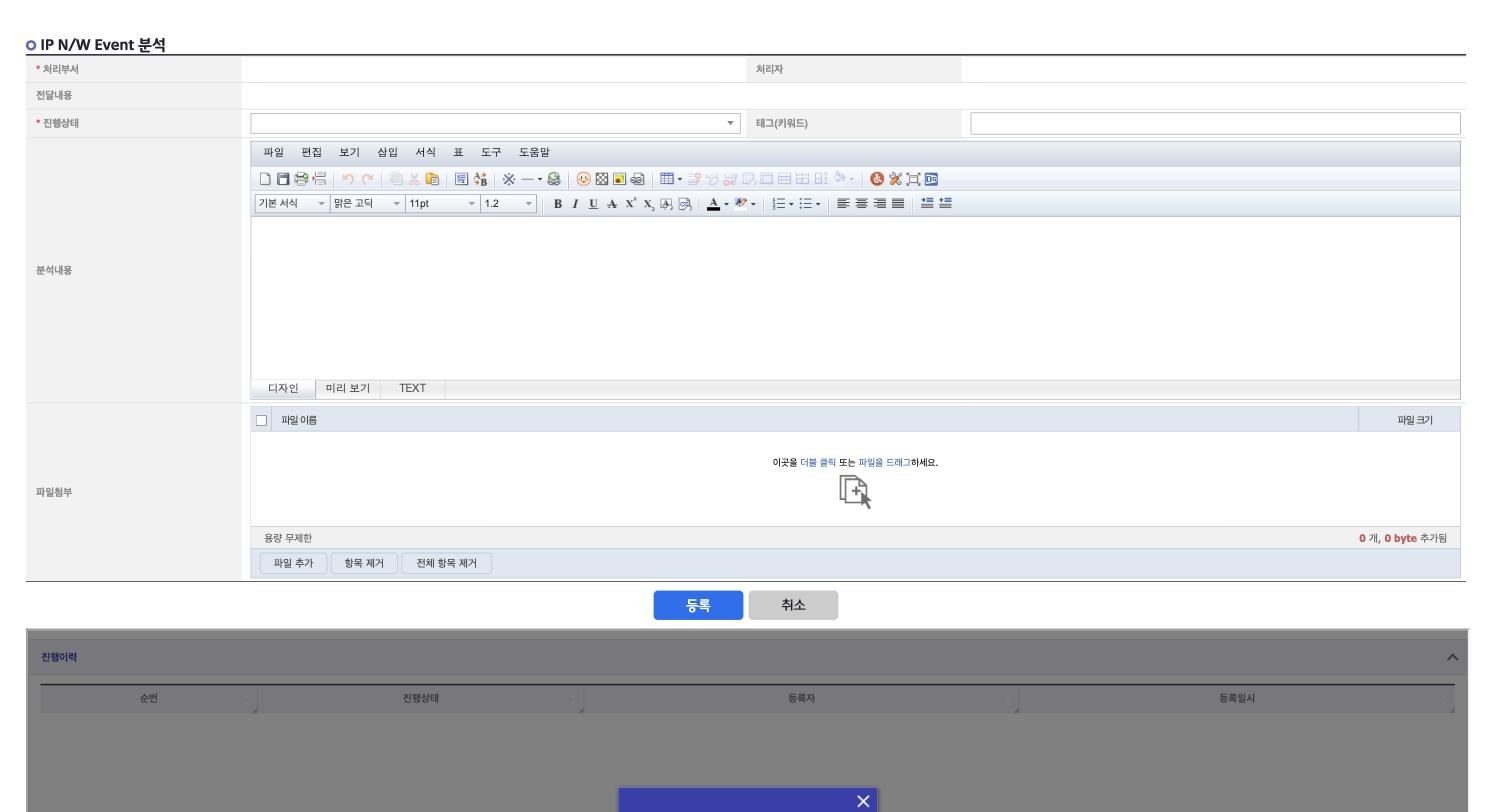1492x812 pixels.
Task: Apply superscript formatting
Action: point(630,204)
